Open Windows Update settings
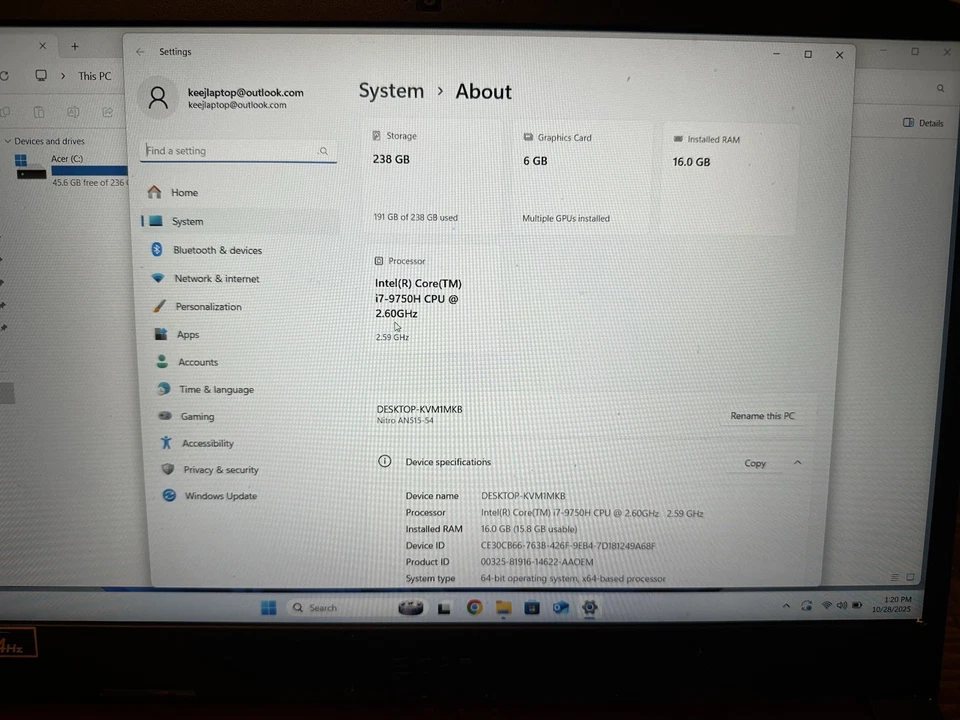The height and width of the screenshot is (720, 960). point(220,495)
